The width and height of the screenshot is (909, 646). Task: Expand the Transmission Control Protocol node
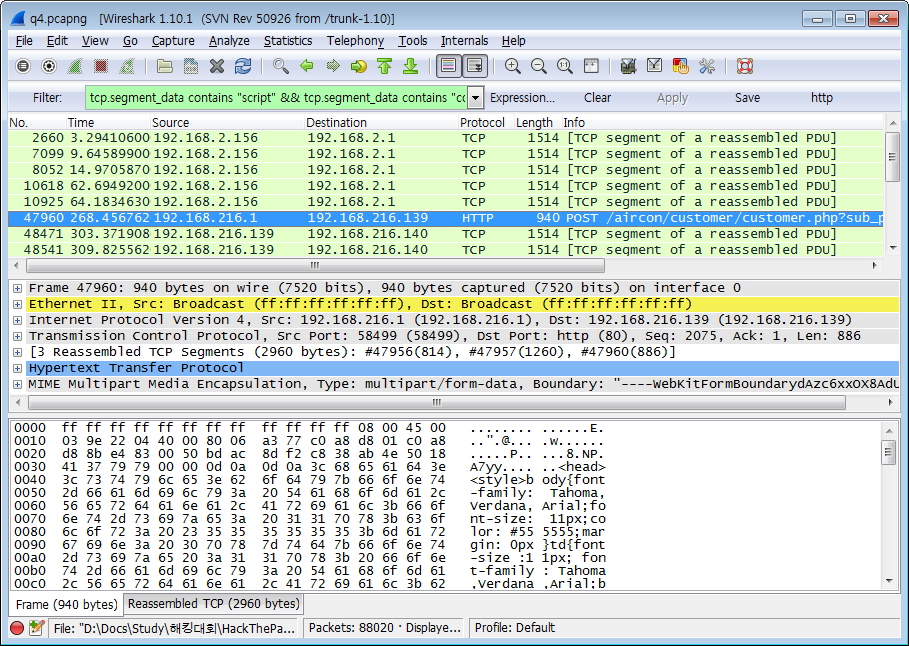pos(17,336)
